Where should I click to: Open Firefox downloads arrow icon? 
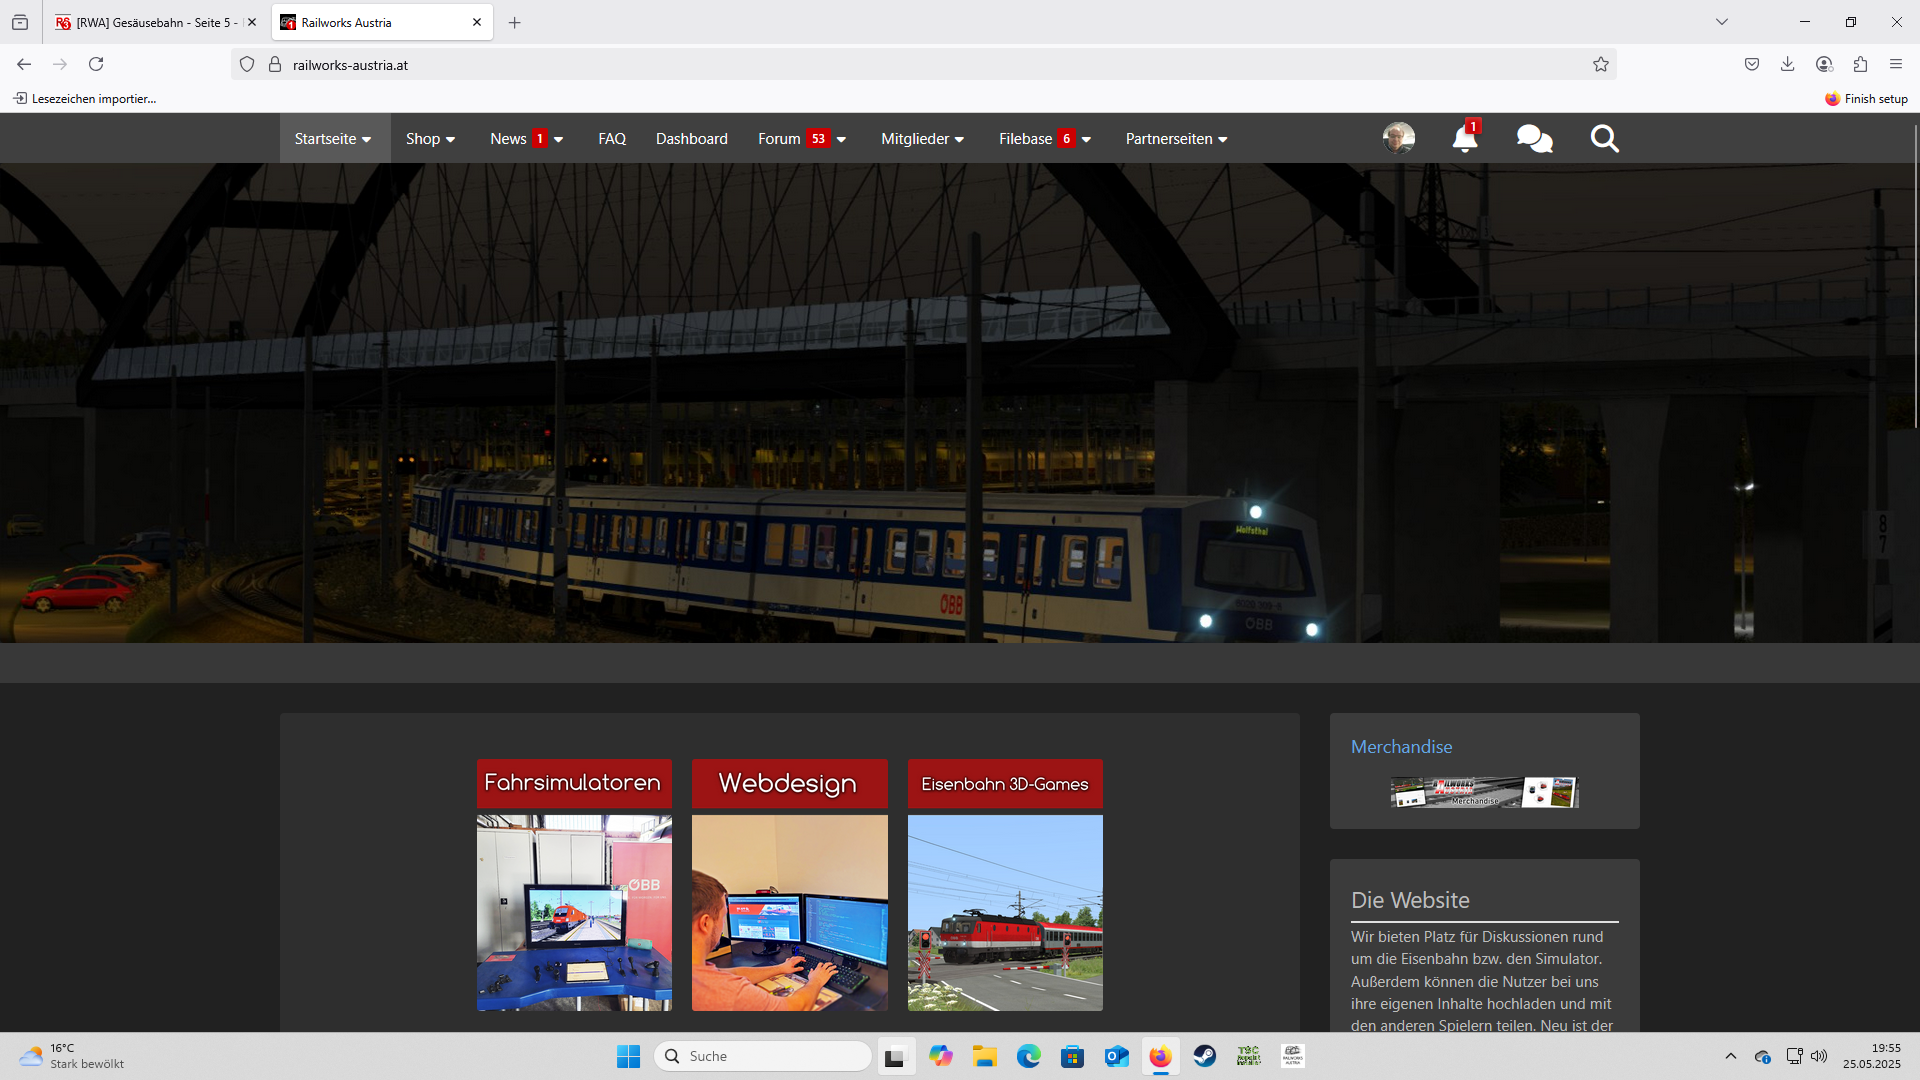(x=1787, y=65)
